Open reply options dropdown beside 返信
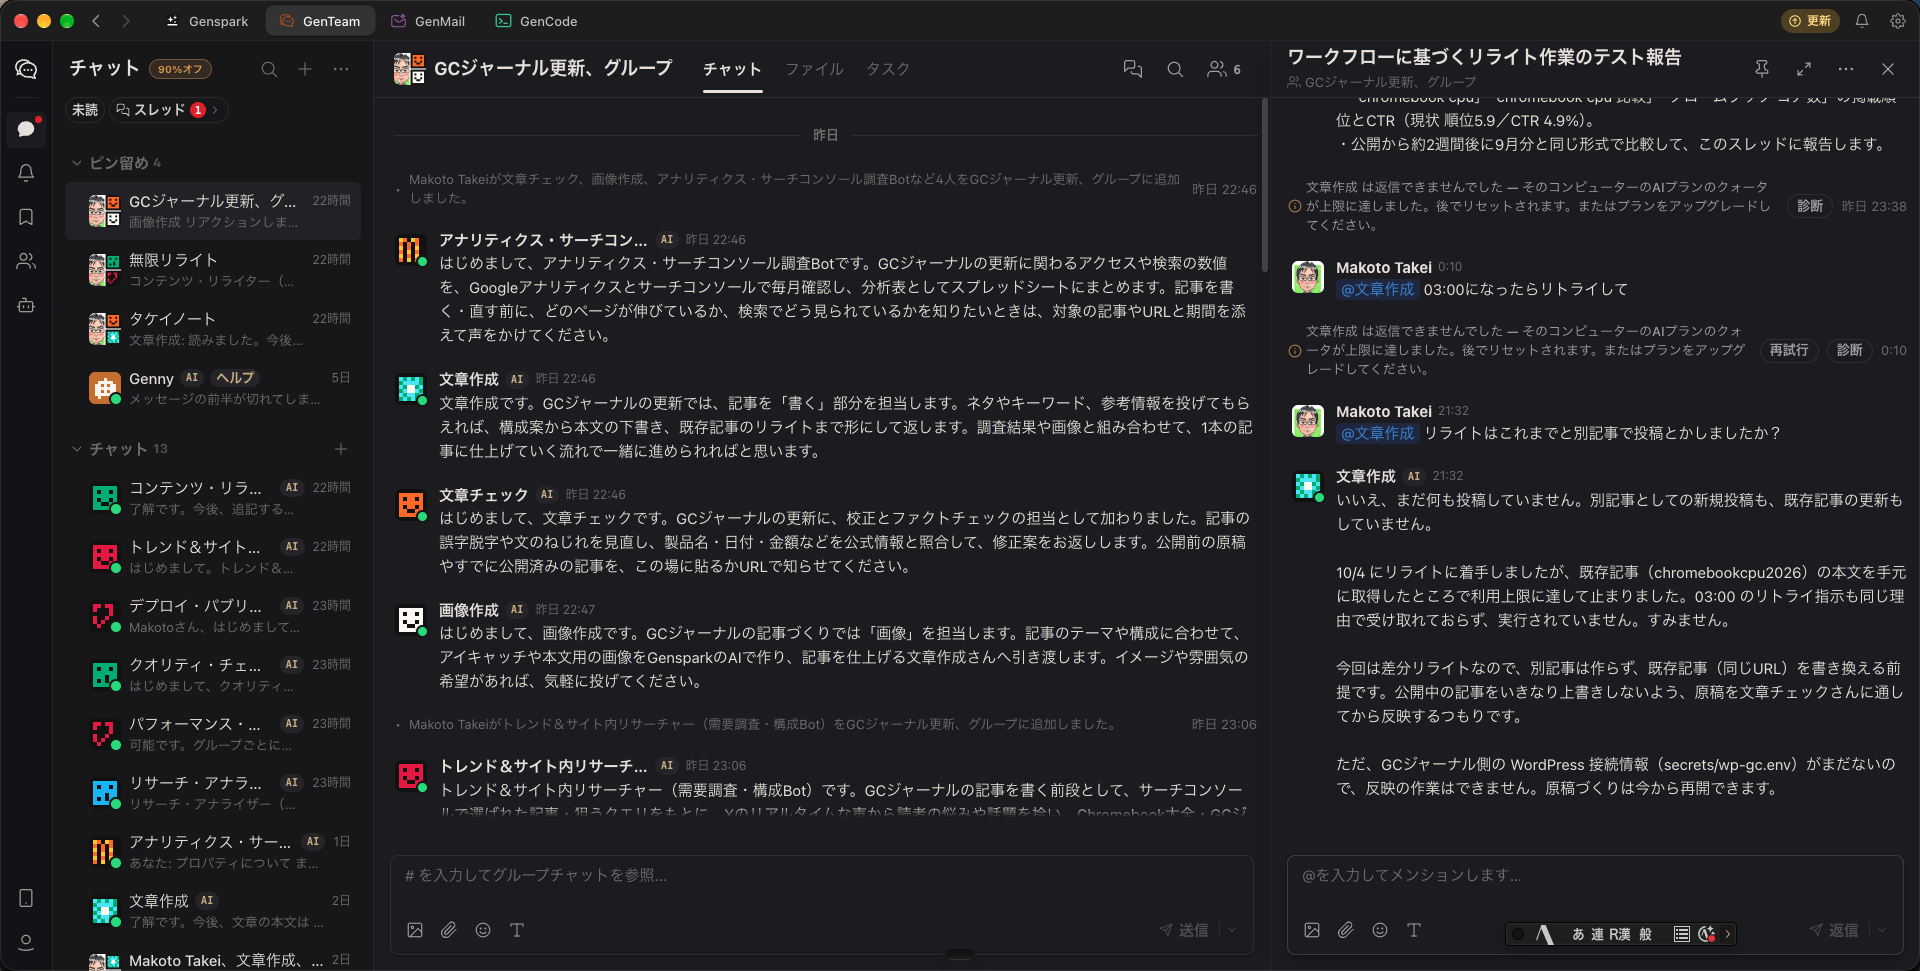 pyautogui.click(x=1882, y=930)
